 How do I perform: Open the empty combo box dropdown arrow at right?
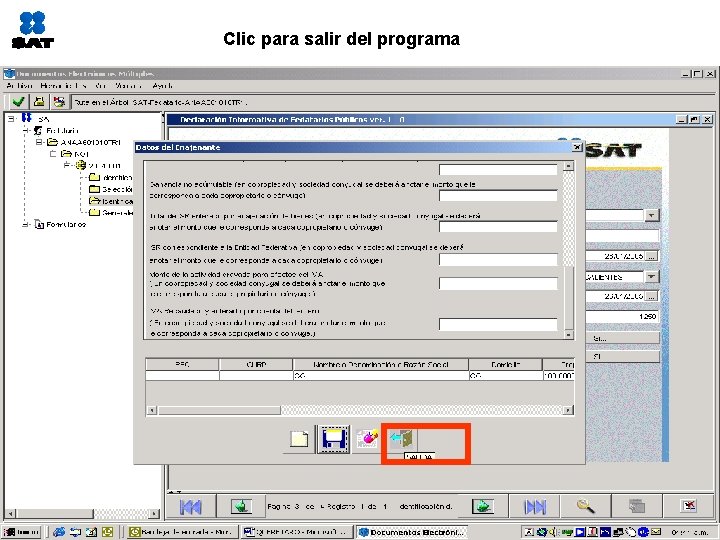(652, 215)
